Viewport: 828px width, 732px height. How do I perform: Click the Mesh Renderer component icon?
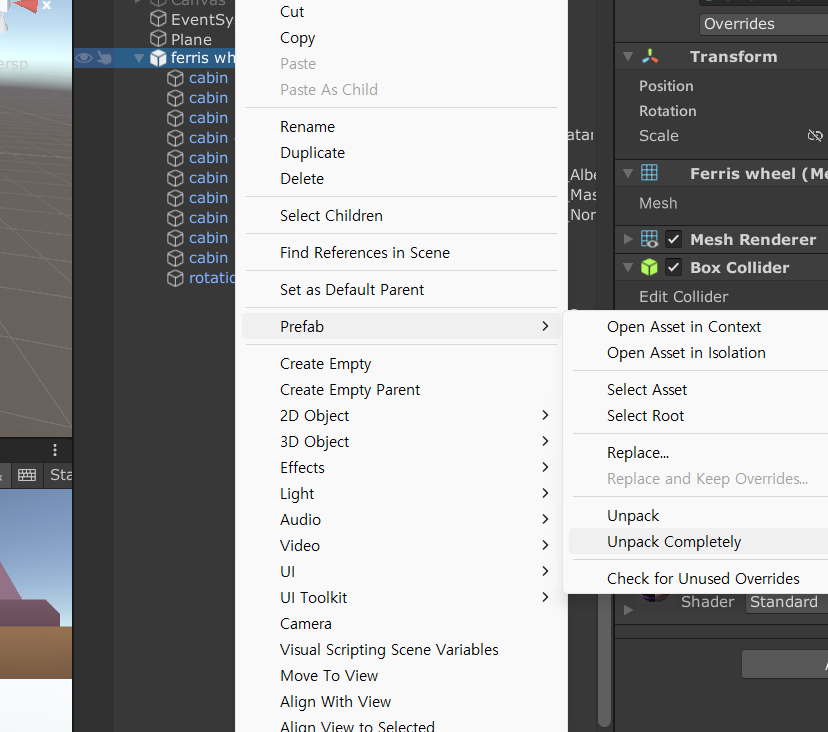pos(649,239)
